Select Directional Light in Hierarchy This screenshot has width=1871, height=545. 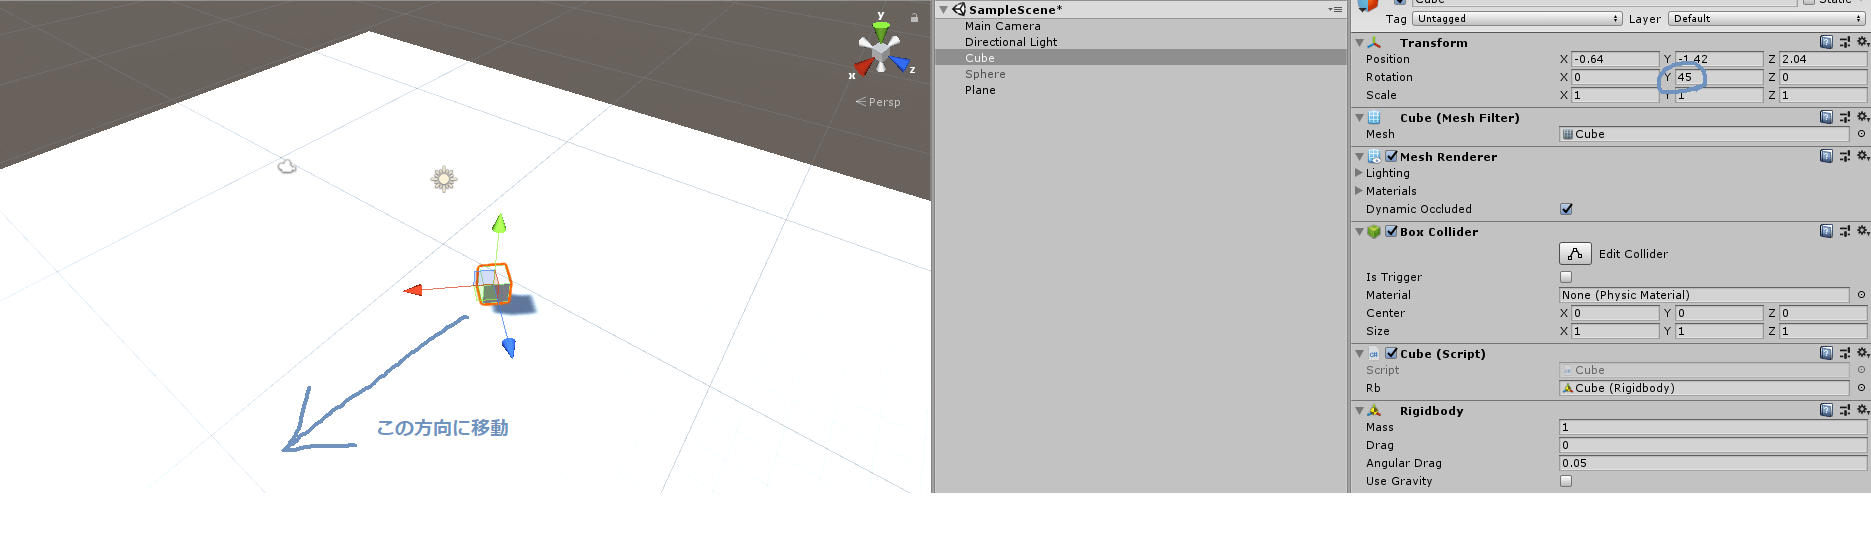click(x=1010, y=42)
